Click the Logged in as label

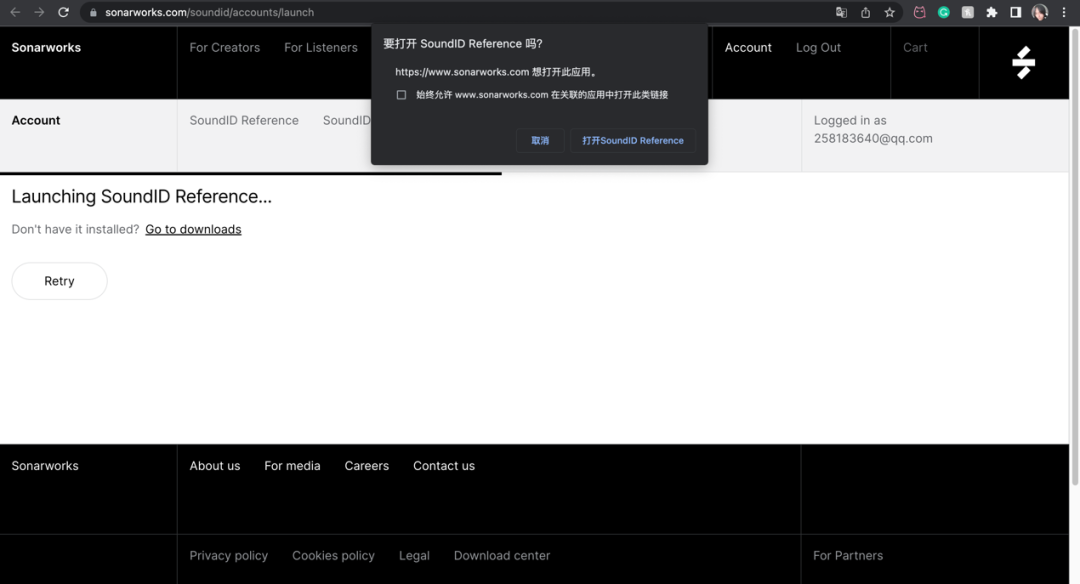[850, 121]
